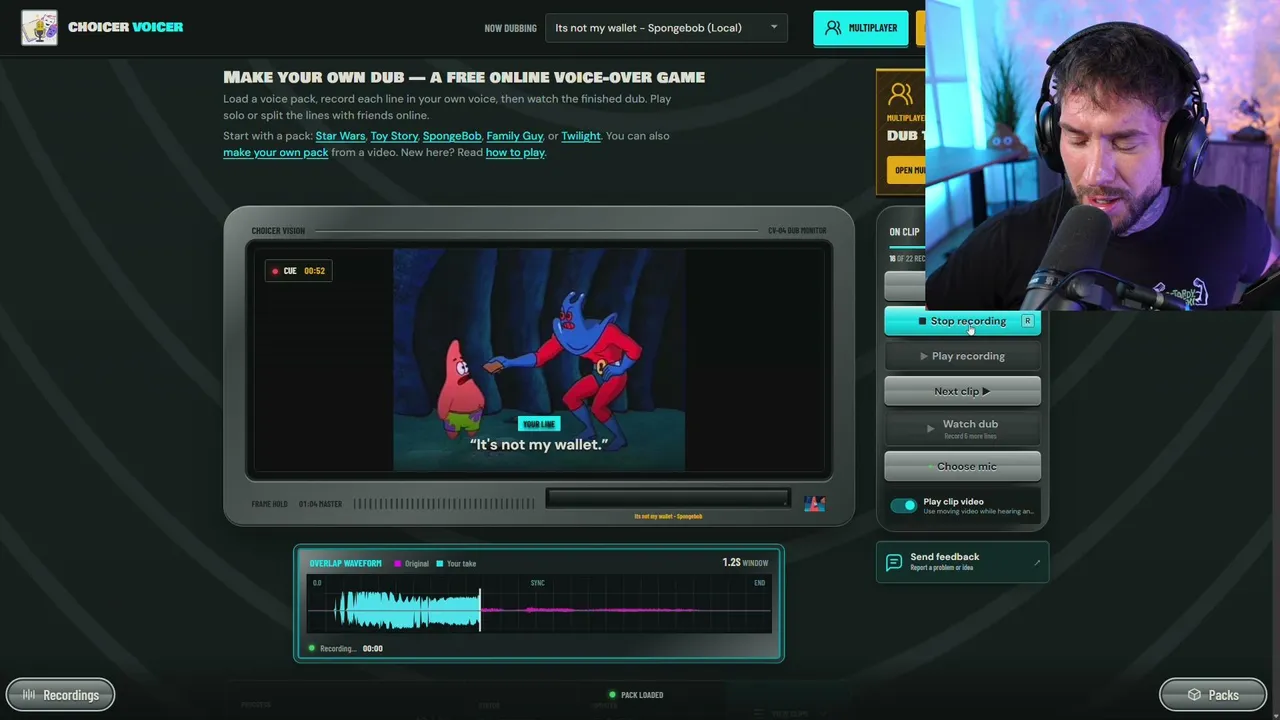
Task: Open the Recordings drawer
Action: (x=61, y=695)
